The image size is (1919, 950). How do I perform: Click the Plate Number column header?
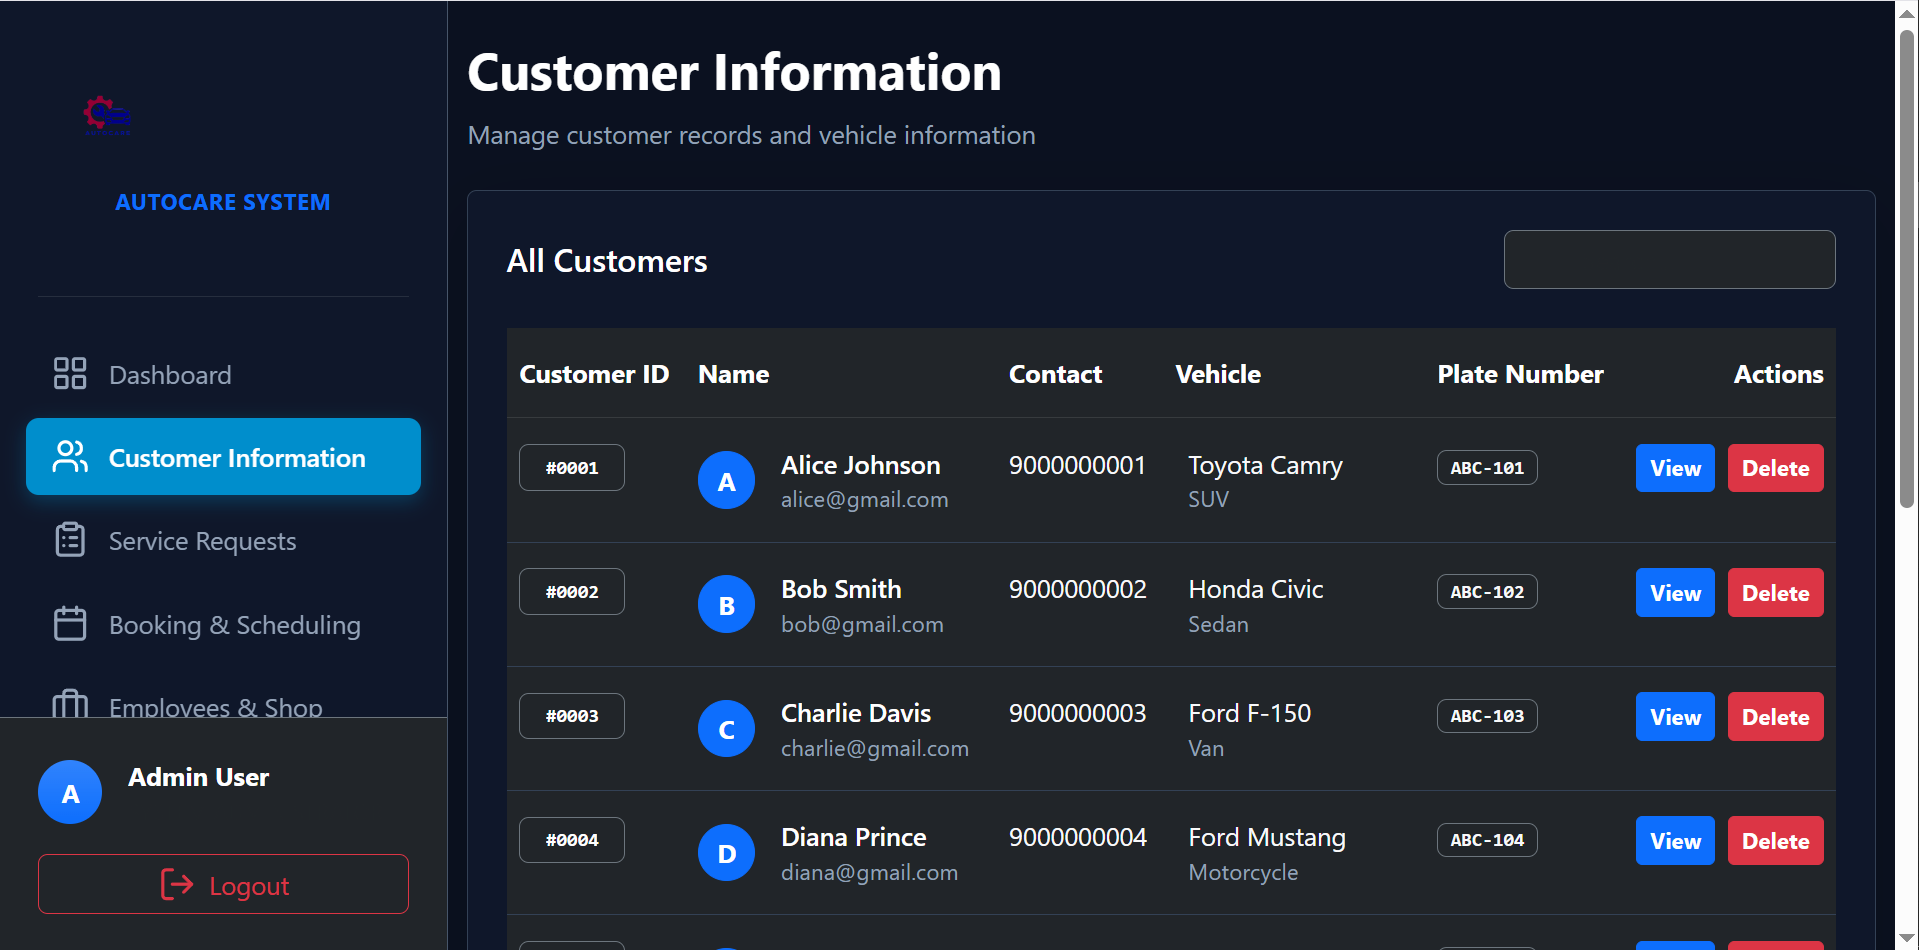click(1520, 374)
